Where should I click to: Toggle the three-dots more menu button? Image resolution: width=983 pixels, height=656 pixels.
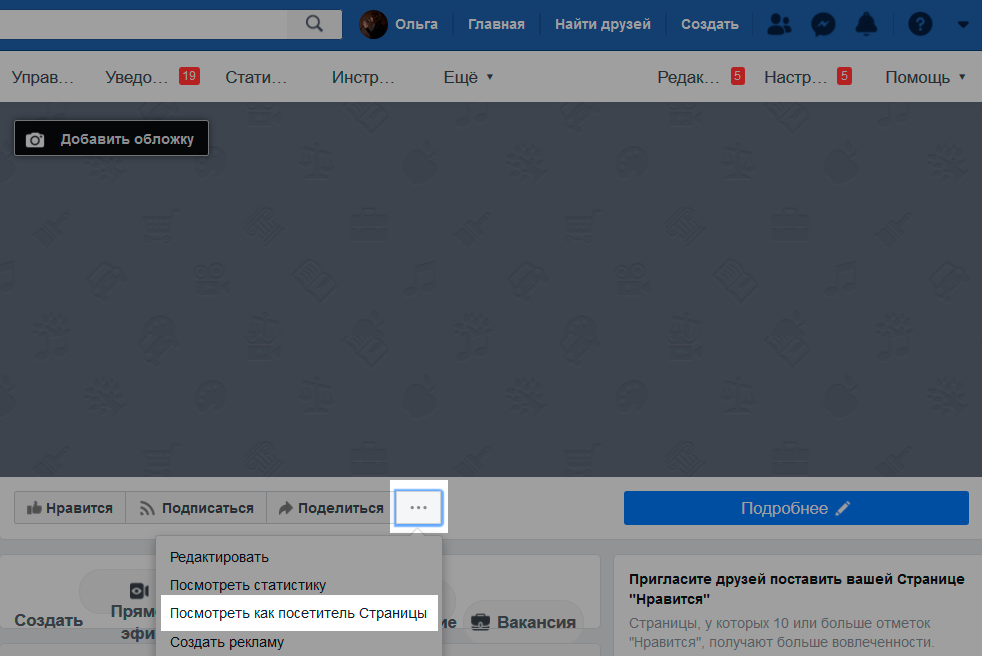[419, 507]
